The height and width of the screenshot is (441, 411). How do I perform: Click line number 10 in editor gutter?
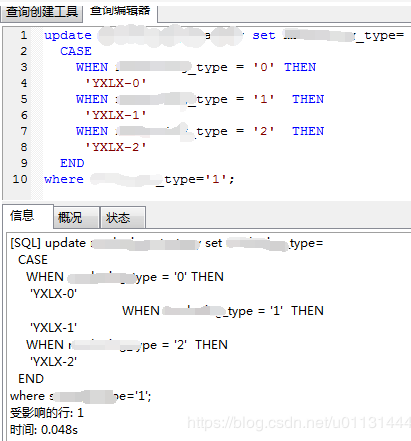point(20,179)
